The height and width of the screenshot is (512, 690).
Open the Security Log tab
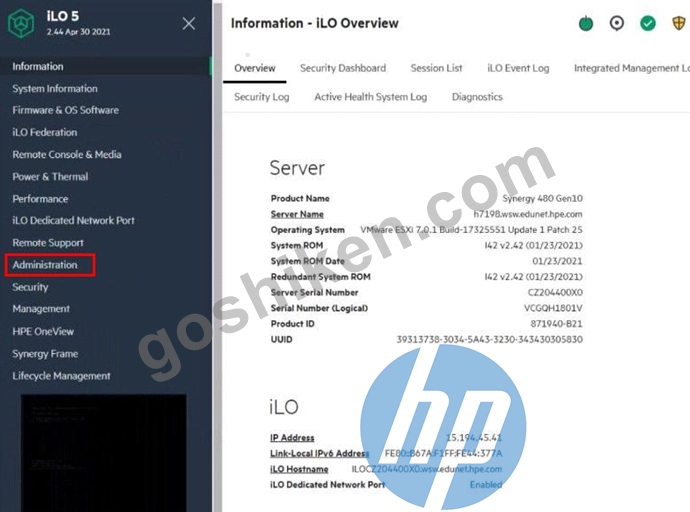pos(262,97)
